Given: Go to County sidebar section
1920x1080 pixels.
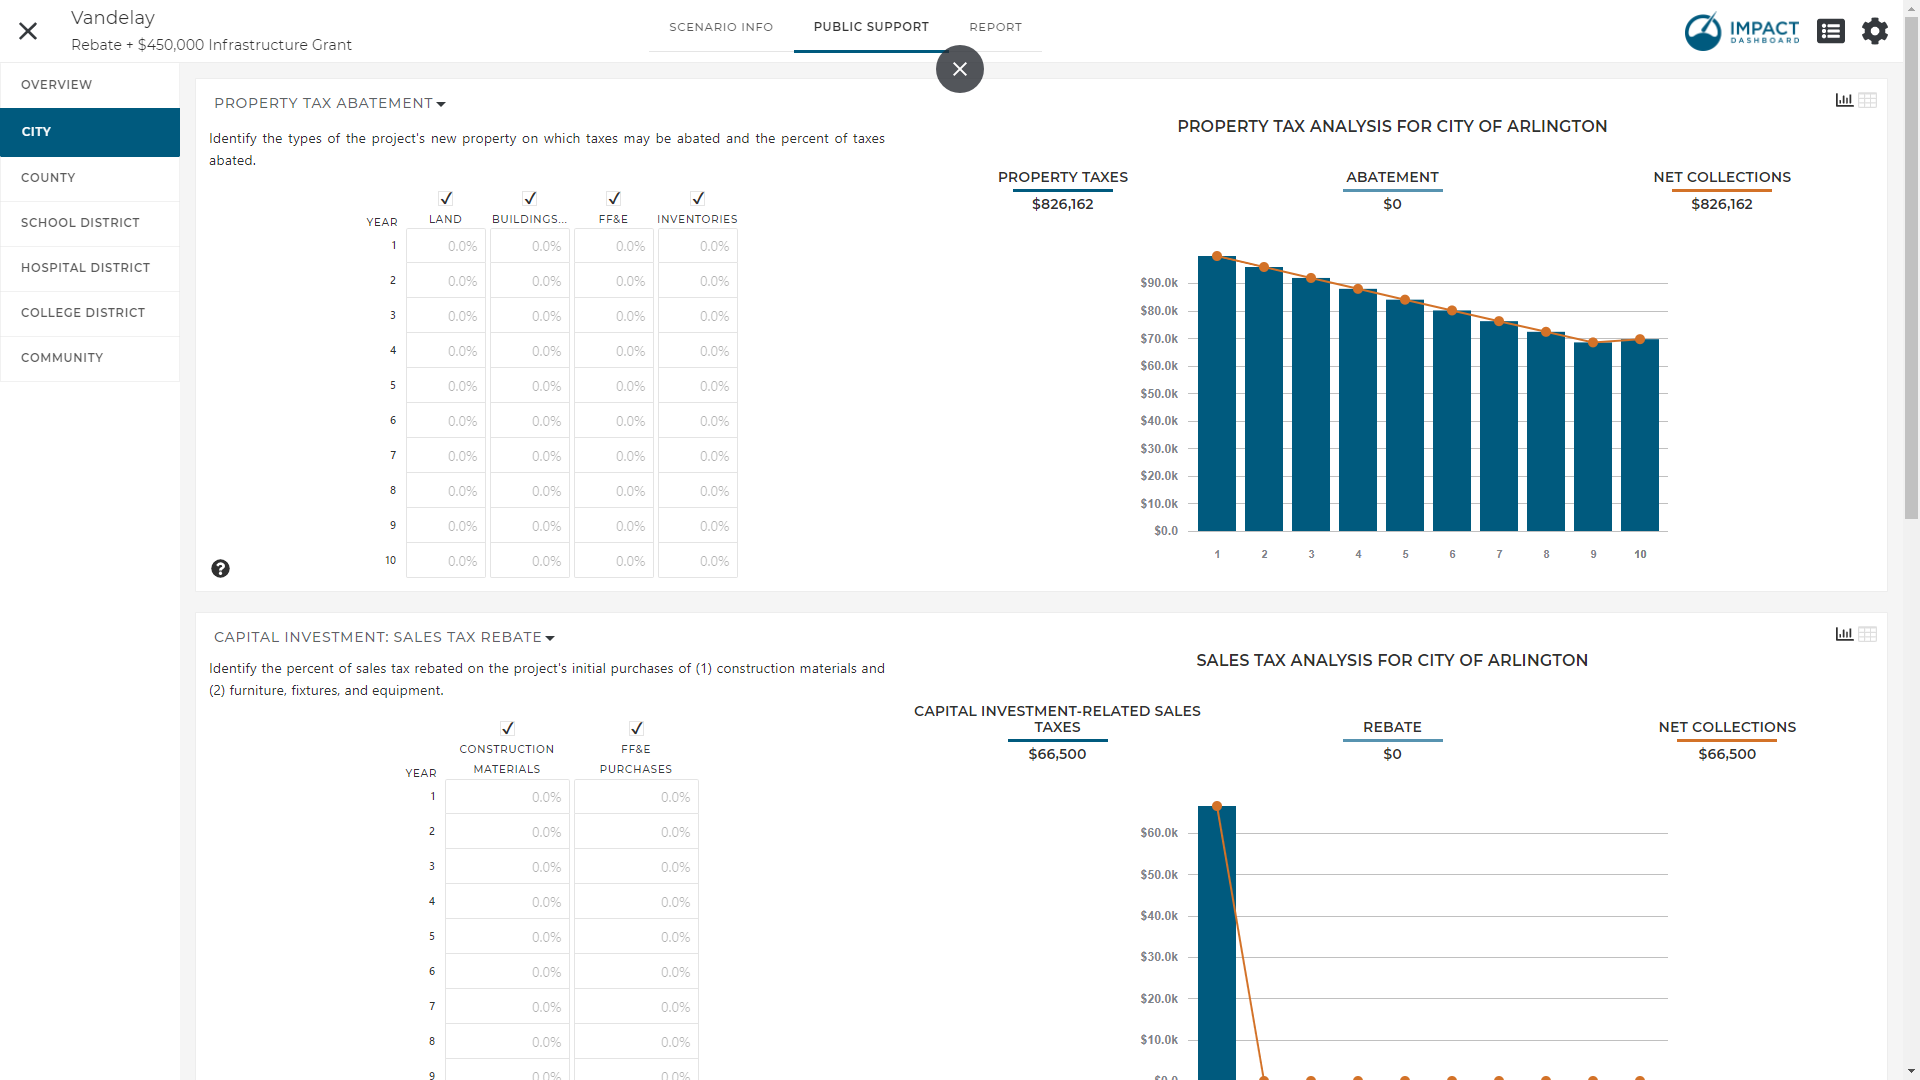Looking at the screenshot, I should pos(48,178).
